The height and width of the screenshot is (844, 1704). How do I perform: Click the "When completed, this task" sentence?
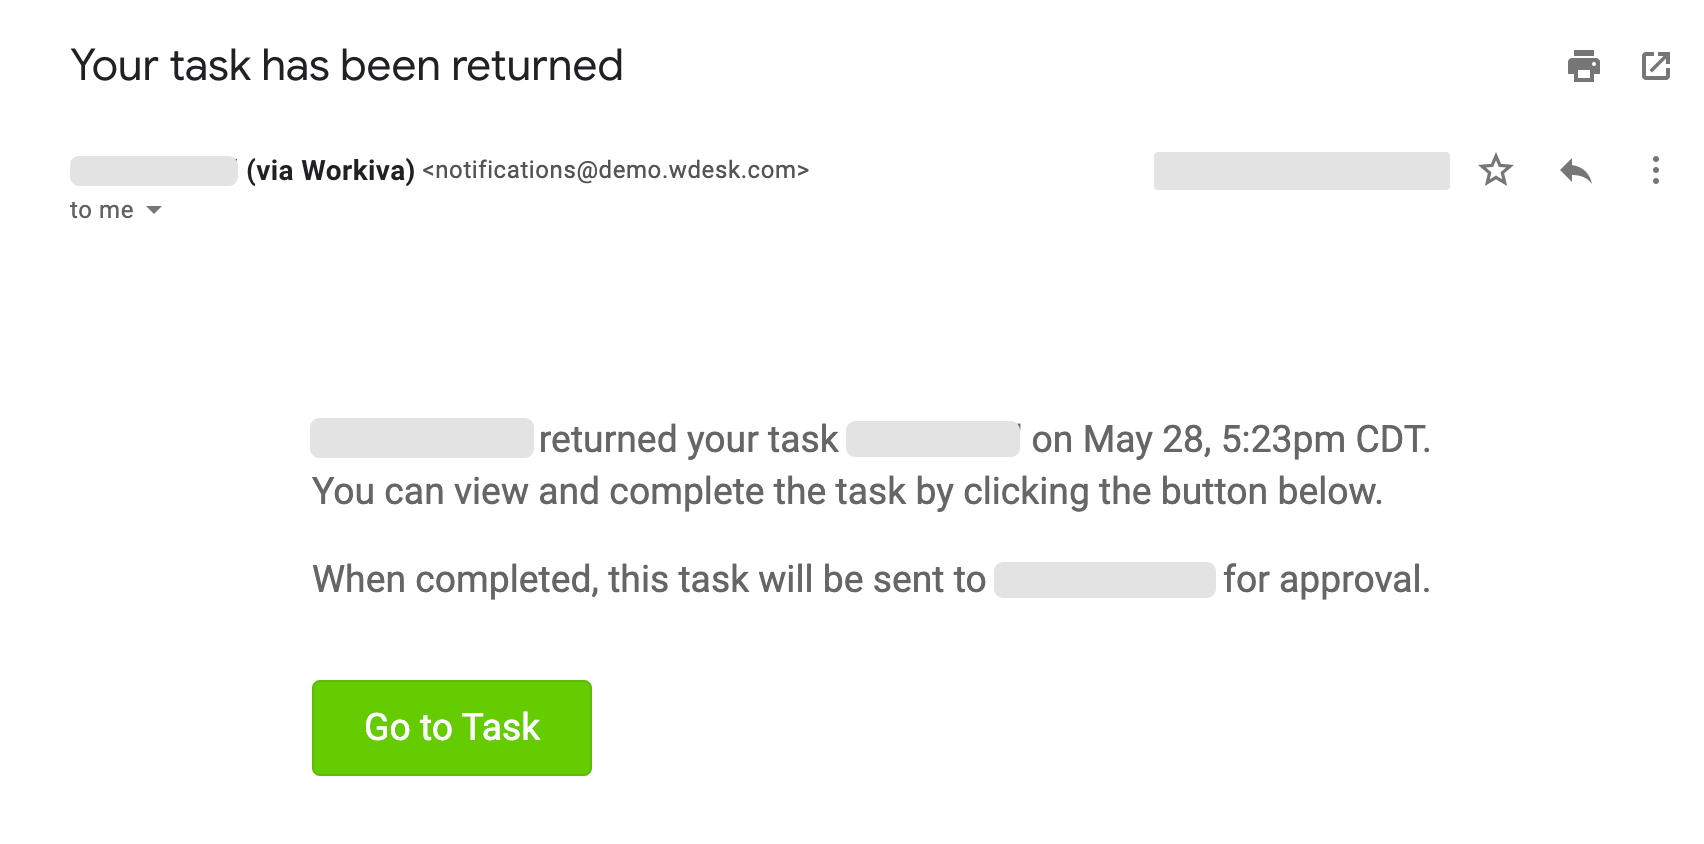[649, 580]
